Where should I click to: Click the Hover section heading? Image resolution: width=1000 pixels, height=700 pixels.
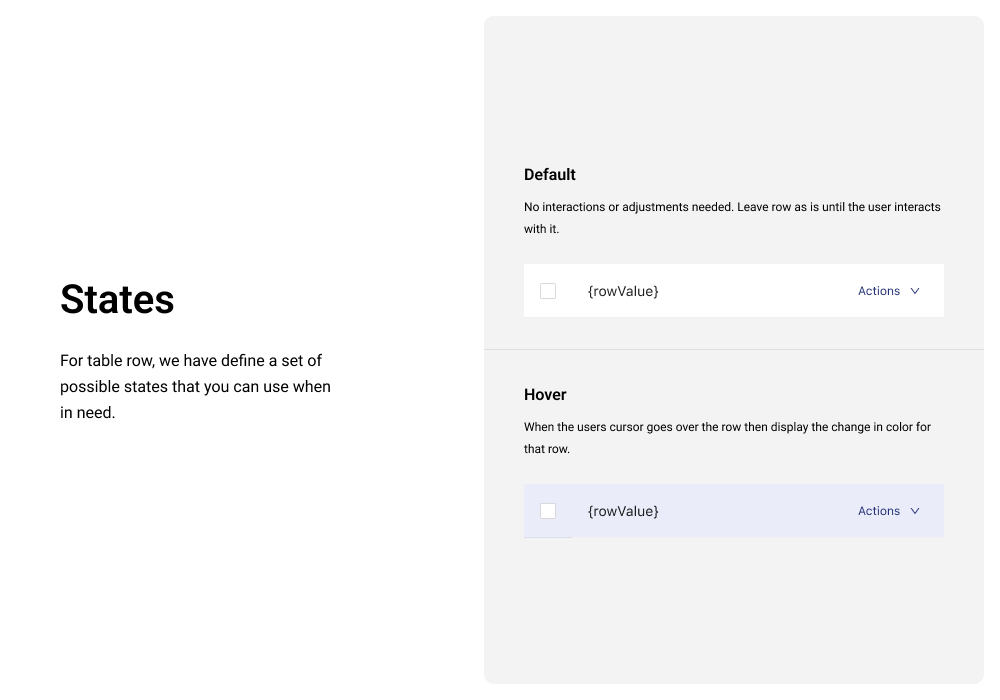545,395
